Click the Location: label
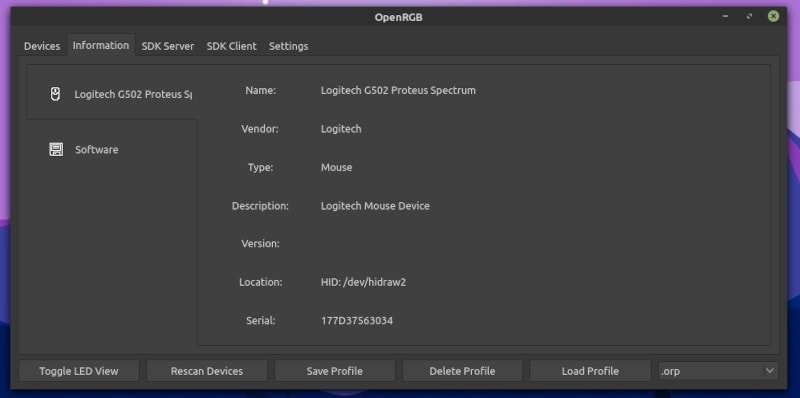The image size is (800, 398). coord(260,282)
